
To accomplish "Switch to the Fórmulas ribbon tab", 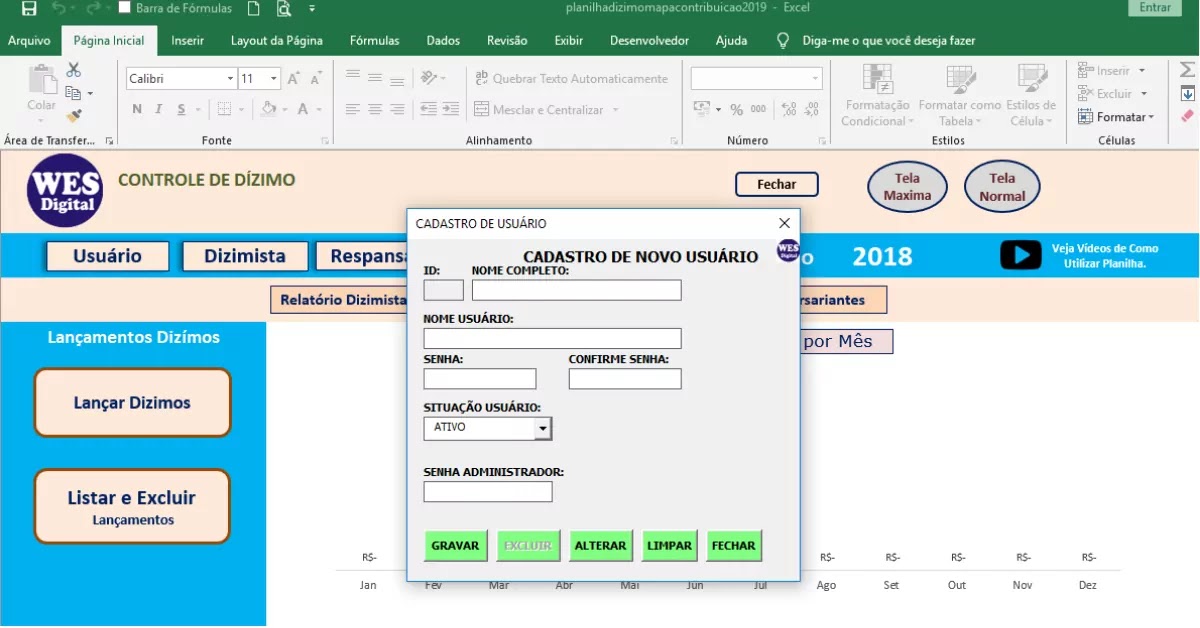I will [374, 41].
